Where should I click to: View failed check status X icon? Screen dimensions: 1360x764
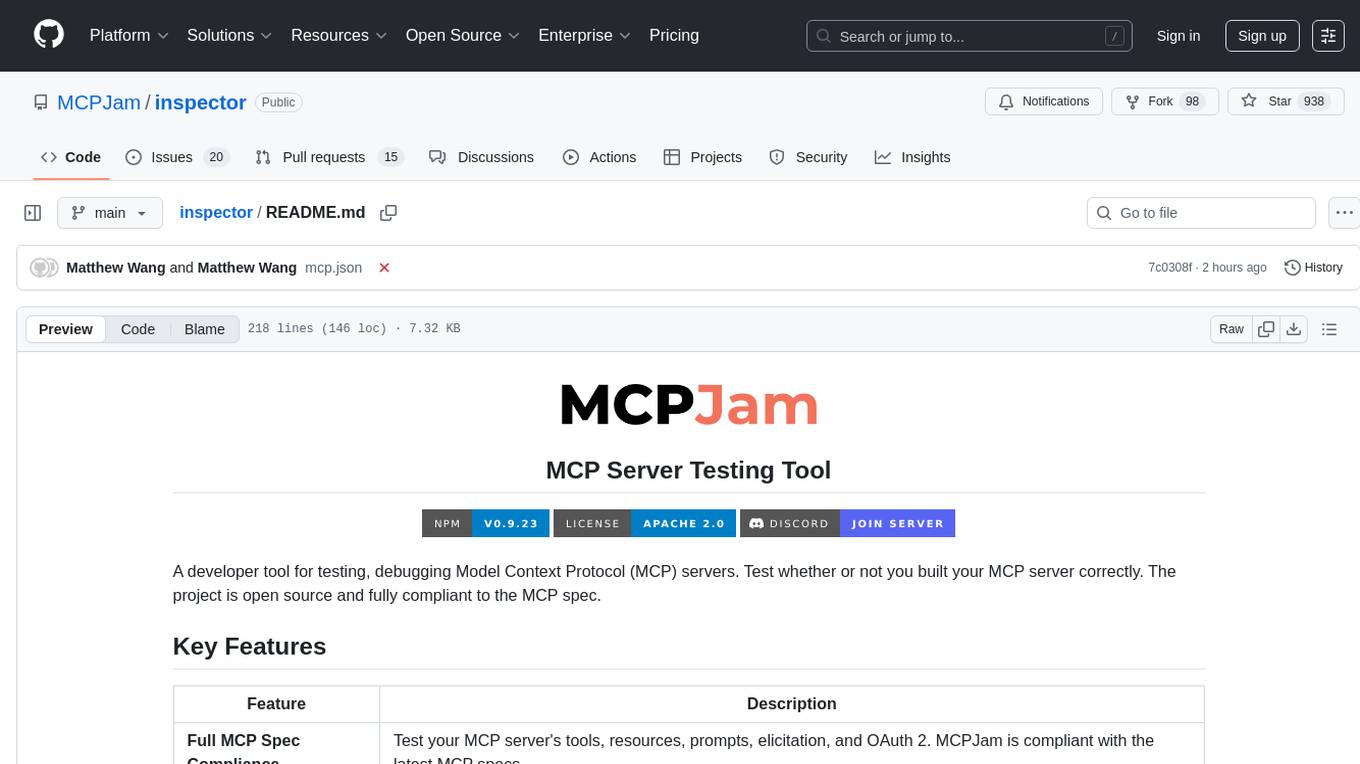tap(384, 268)
